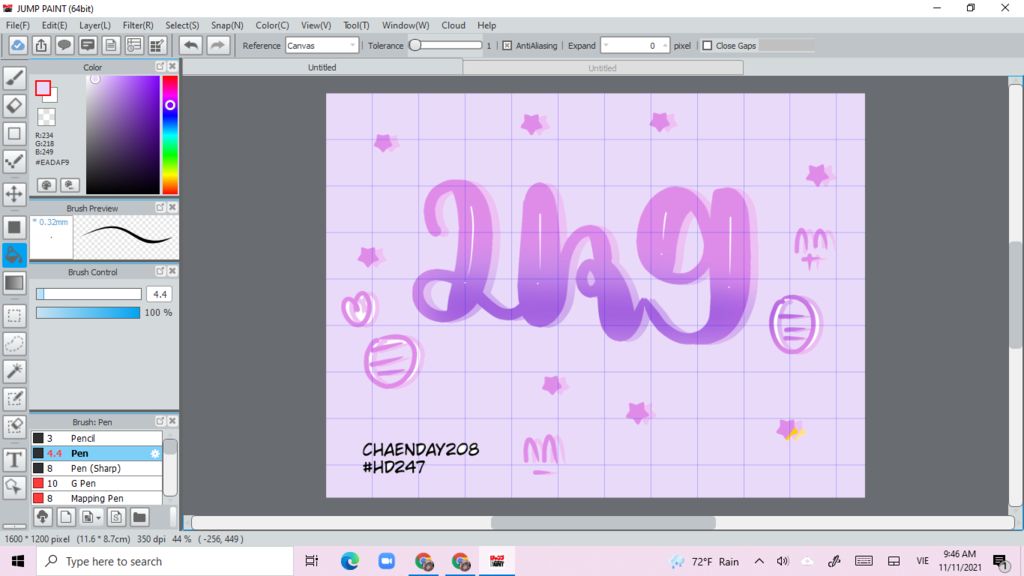Viewport: 1024px width, 576px height.
Task: Redo the last undone action
Action: (217, 45)
